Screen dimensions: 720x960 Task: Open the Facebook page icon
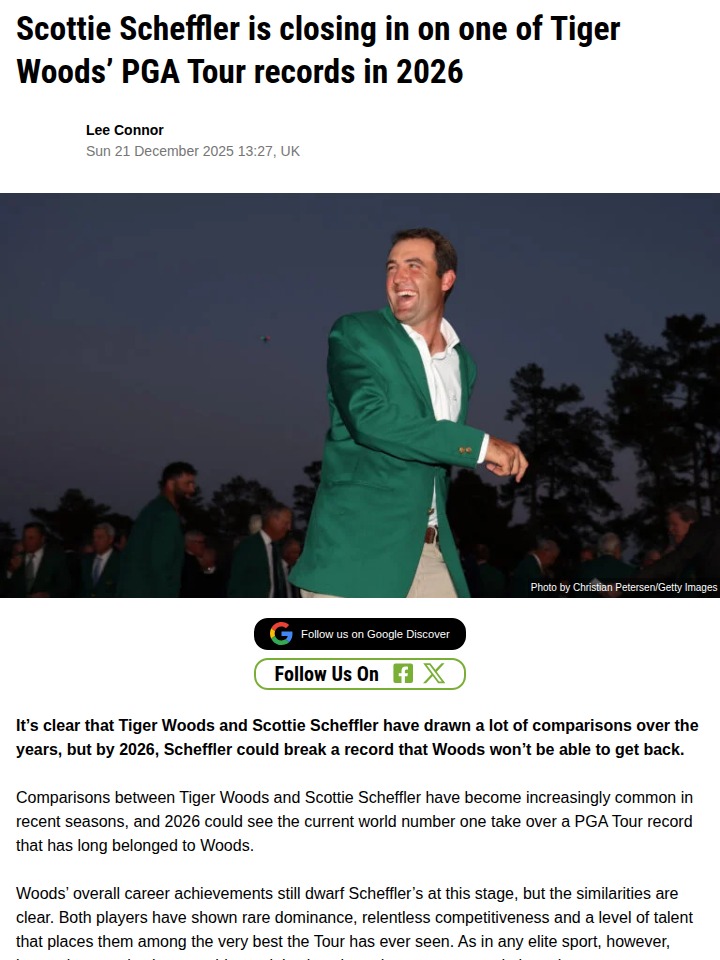tap(403, 673)
